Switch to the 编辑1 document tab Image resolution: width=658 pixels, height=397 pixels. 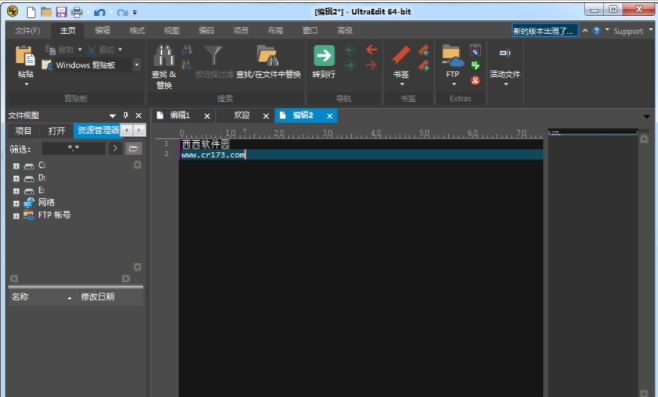(x=180, y=115)
